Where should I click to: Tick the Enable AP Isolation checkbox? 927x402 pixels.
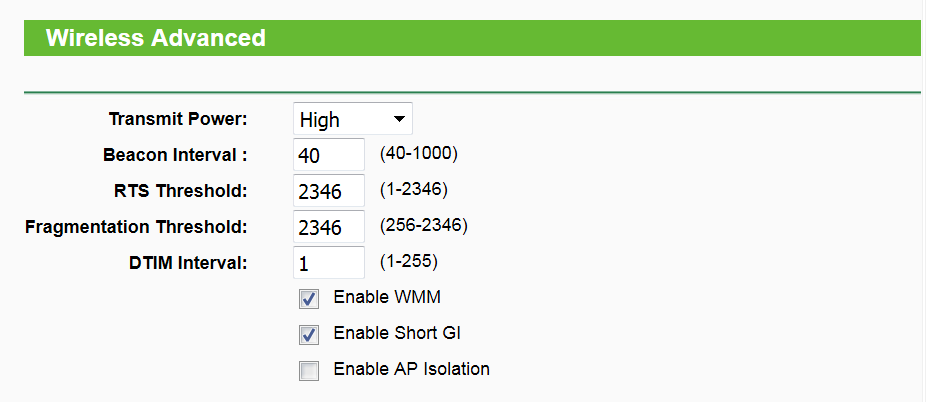pyautogui.click(x=310, y=371)
